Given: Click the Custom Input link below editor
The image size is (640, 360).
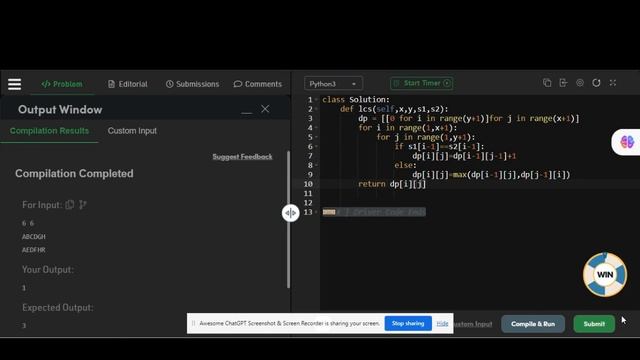Looking at the screenshot, I should click(x=473, y=324).
